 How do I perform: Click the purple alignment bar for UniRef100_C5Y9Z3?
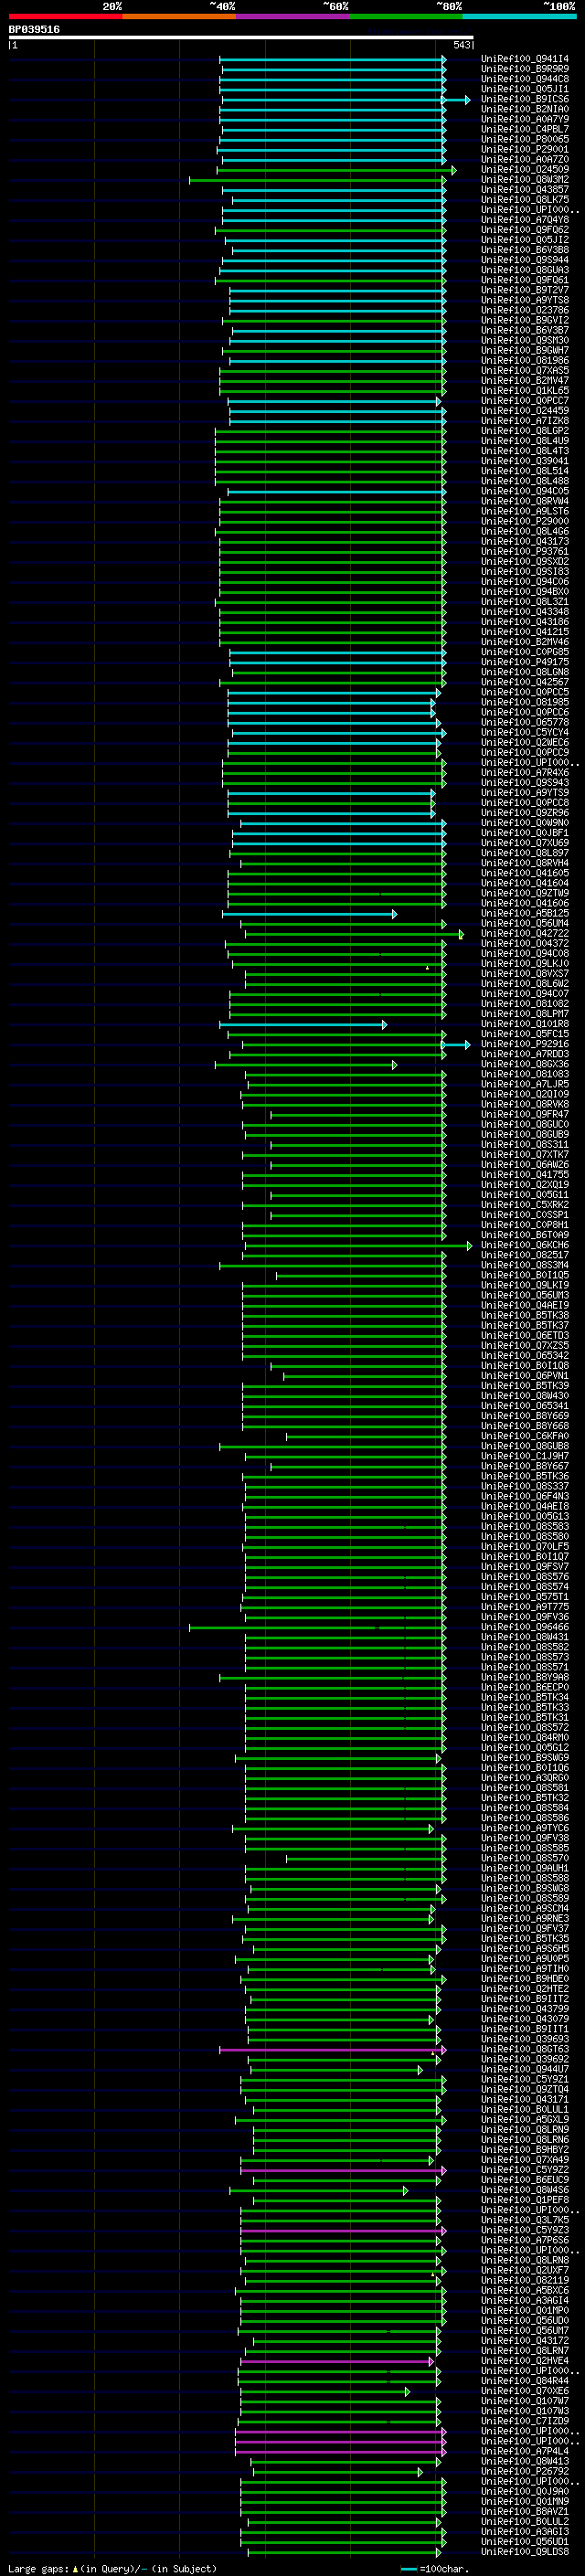[x=343, y=2230]
